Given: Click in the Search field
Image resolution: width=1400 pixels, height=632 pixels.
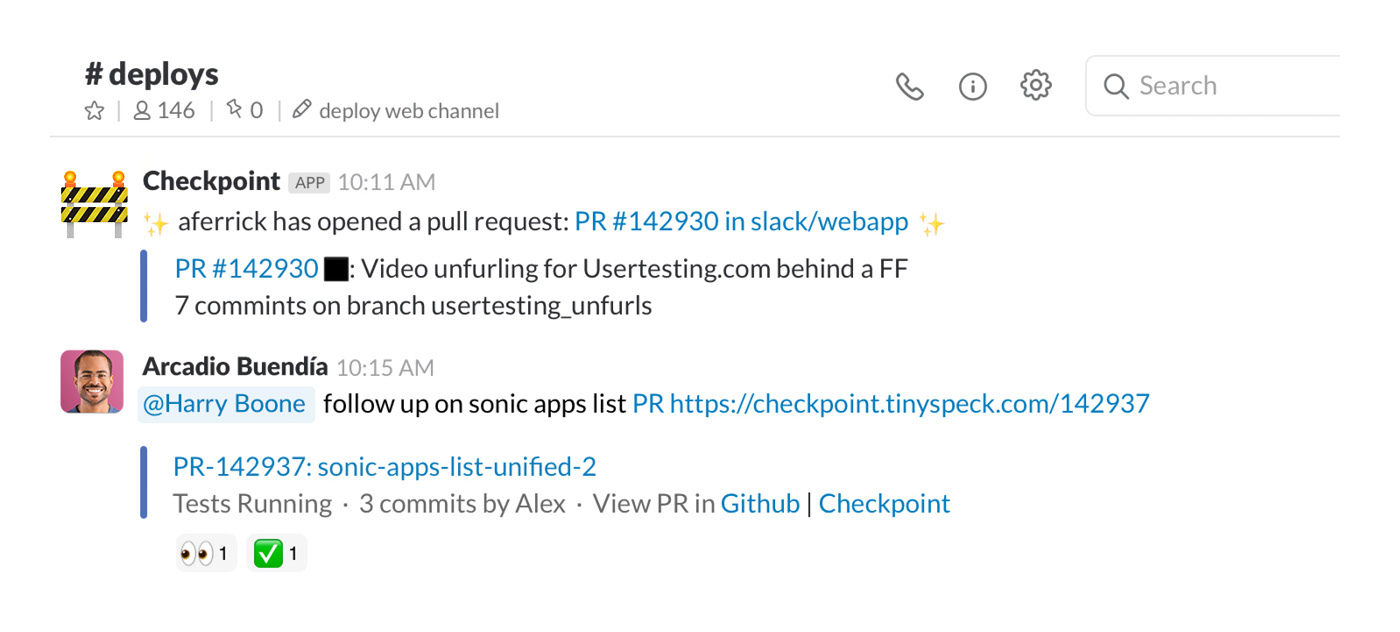Looking at the screenshot, I should [x=1212, y=86].
